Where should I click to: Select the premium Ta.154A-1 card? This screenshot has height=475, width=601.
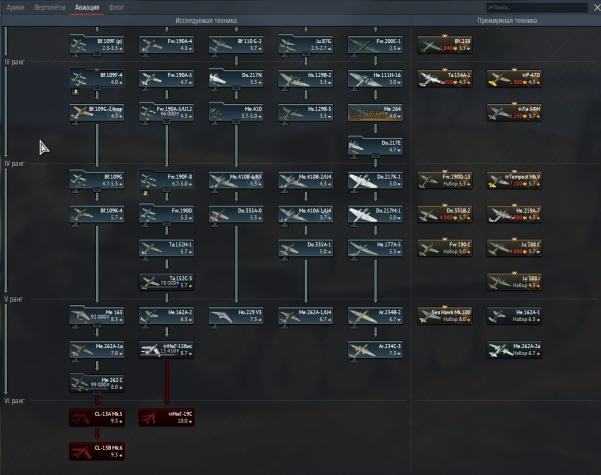coord(445,78)
